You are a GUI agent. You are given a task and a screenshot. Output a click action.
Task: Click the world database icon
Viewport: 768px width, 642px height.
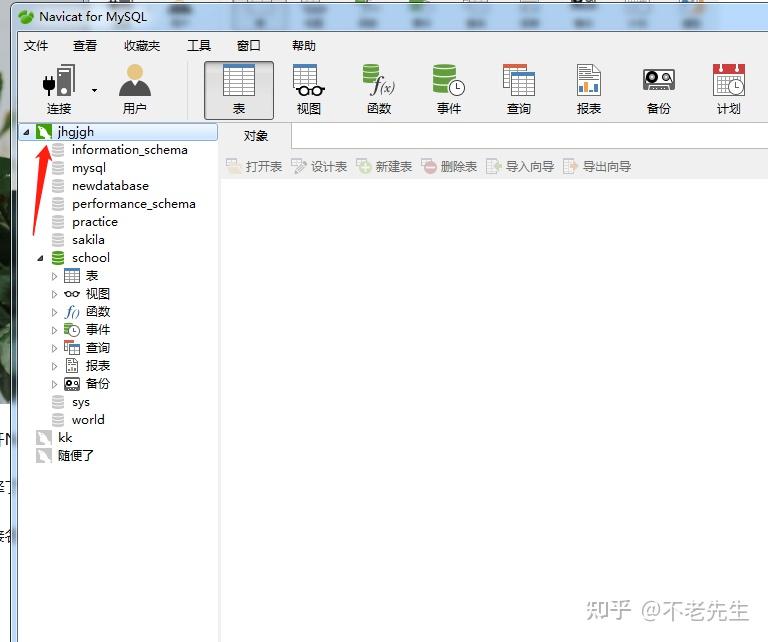pos(58,420)
